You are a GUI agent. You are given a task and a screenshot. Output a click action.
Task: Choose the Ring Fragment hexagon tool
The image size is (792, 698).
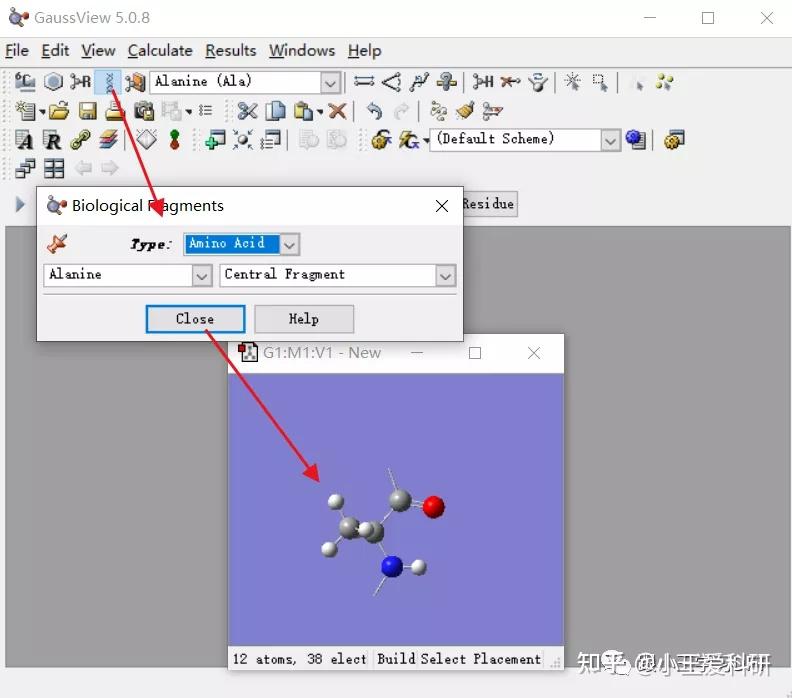tap(53, 81)
